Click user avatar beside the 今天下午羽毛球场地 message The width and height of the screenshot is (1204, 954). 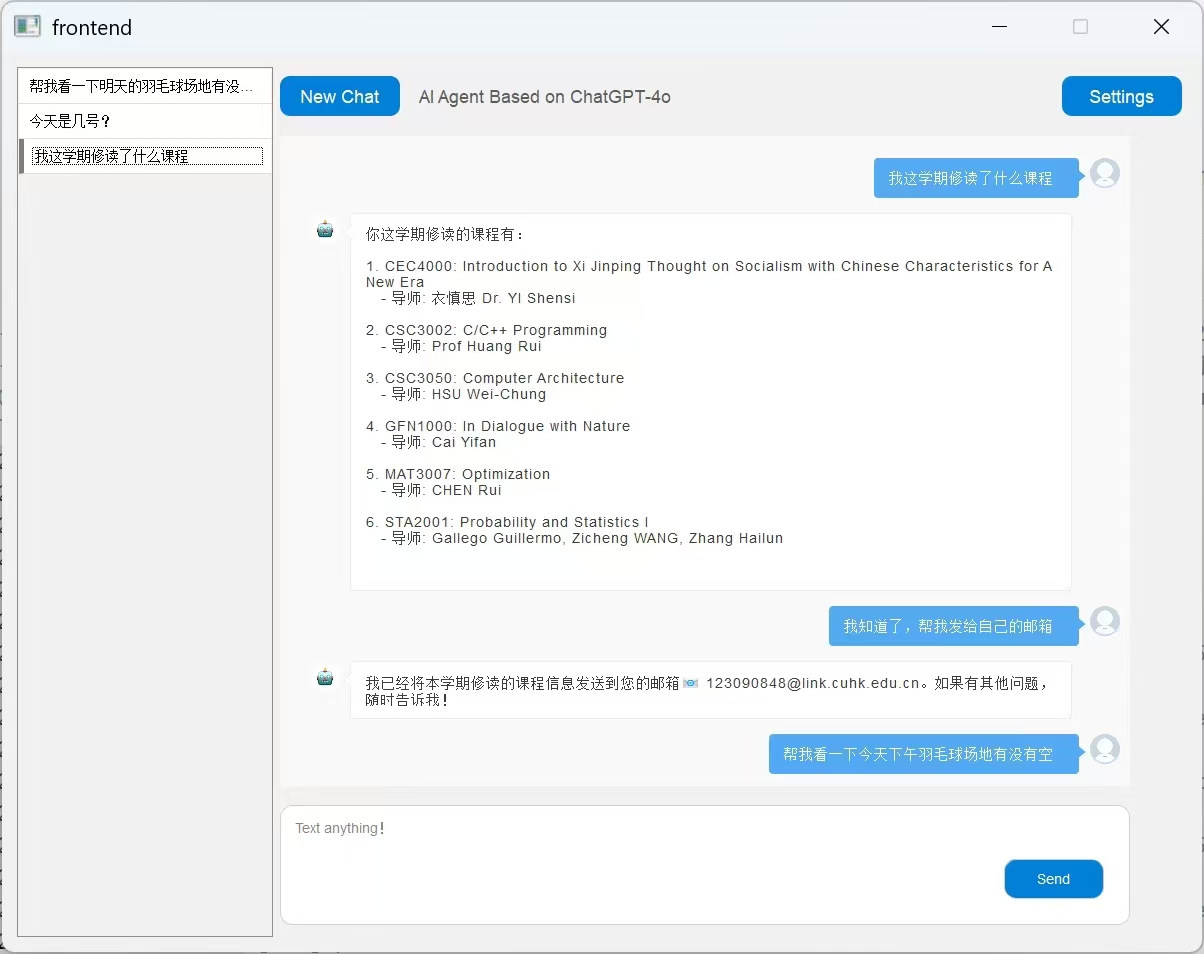click(1104, 749)
